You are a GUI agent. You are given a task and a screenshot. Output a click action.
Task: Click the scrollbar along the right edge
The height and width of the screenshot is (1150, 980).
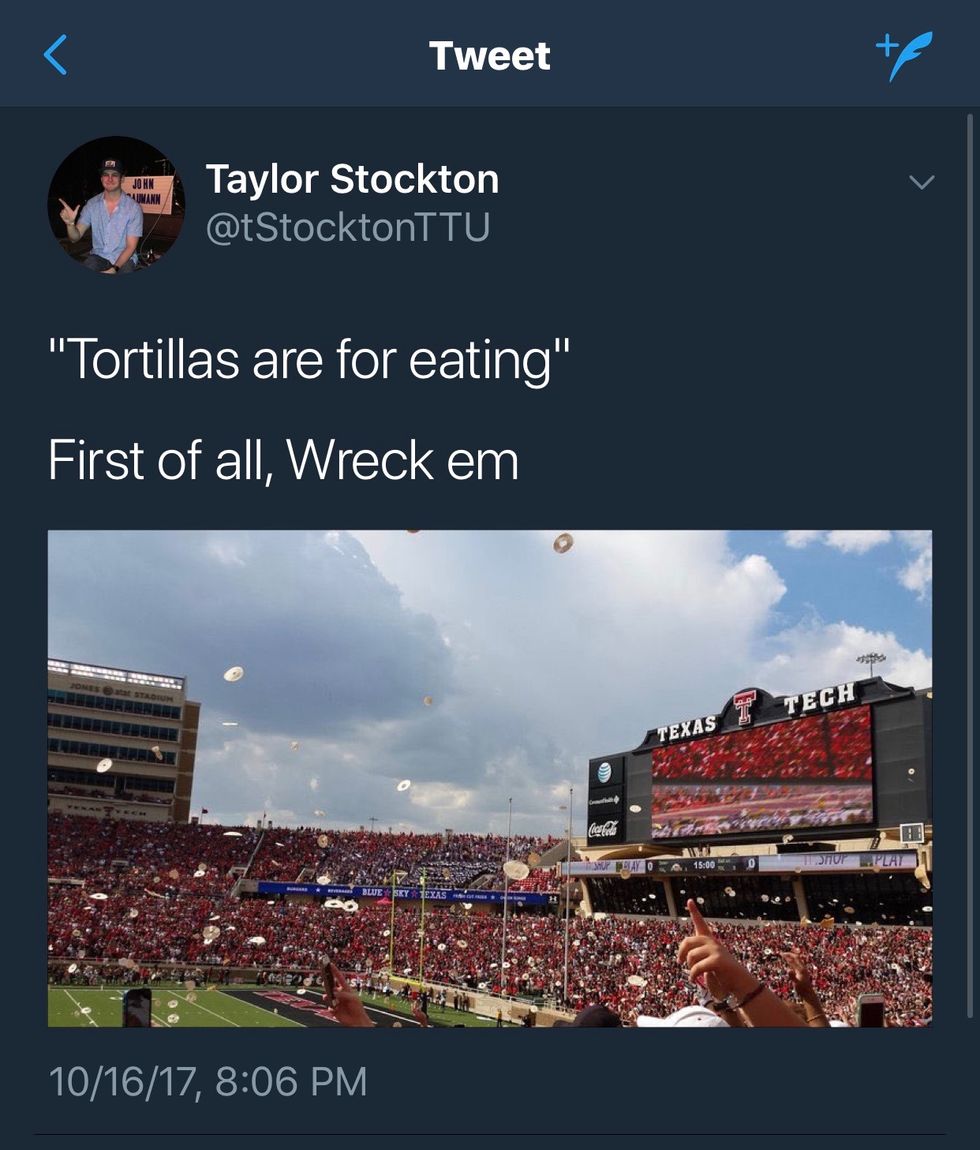pyautogui.click(x=969, y=400)
